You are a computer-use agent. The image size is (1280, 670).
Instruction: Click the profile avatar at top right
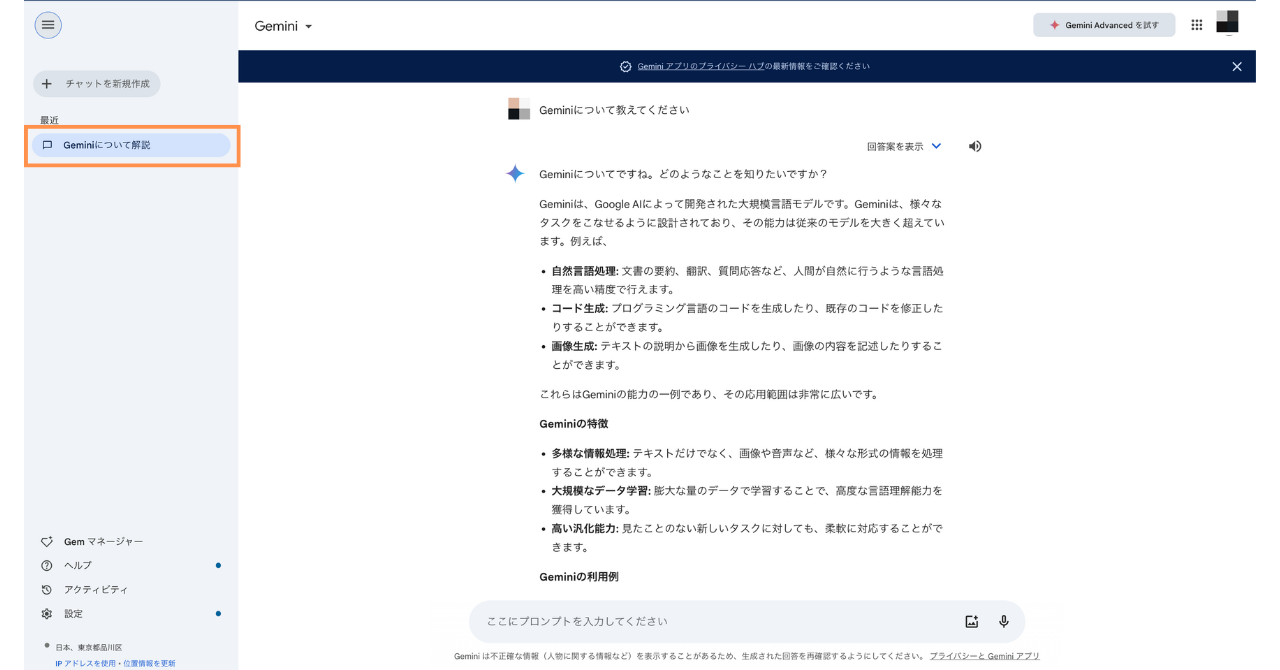coord(1227,22)
